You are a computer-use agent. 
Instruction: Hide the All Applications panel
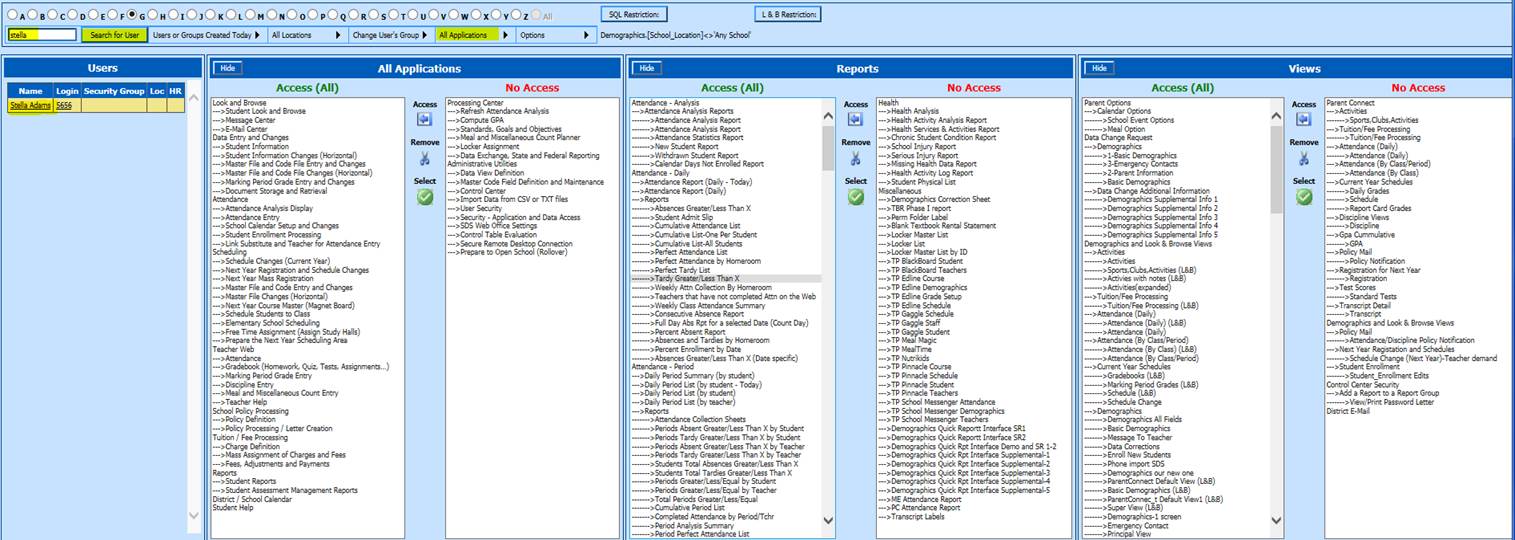point(227,68)
